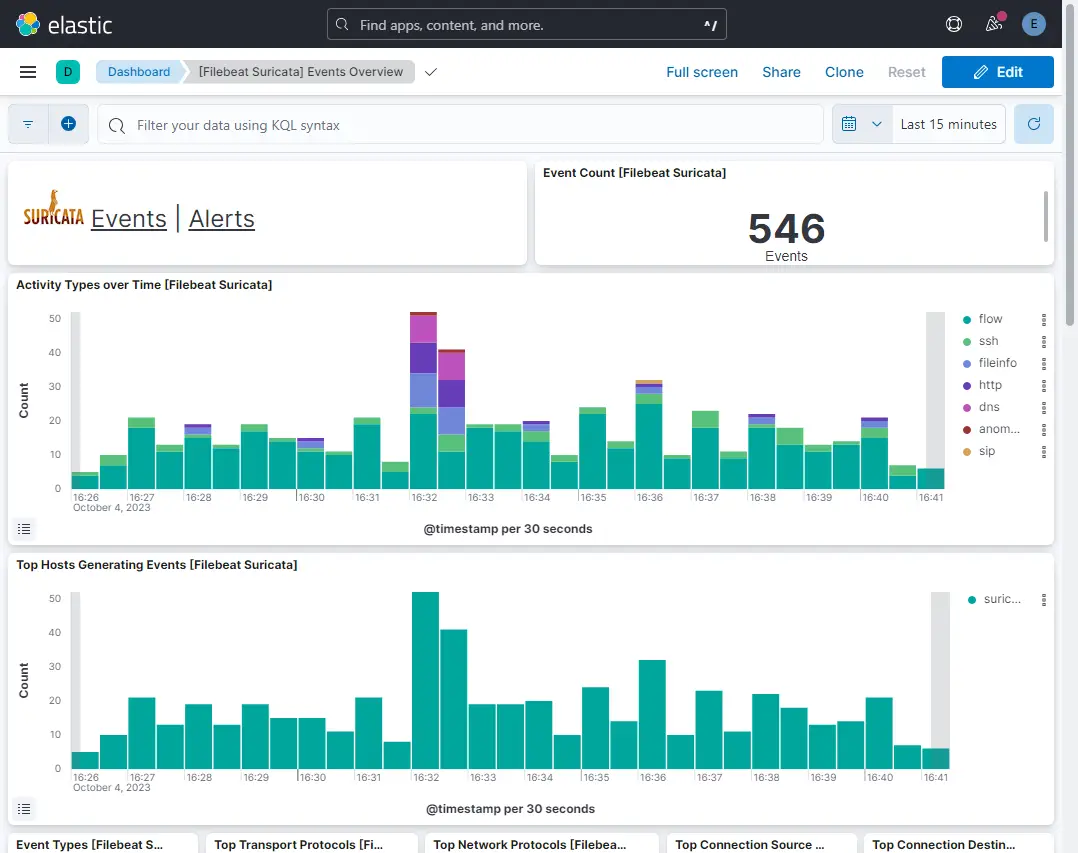Toggle legend for Activity Types chart

tap(25, 529)
